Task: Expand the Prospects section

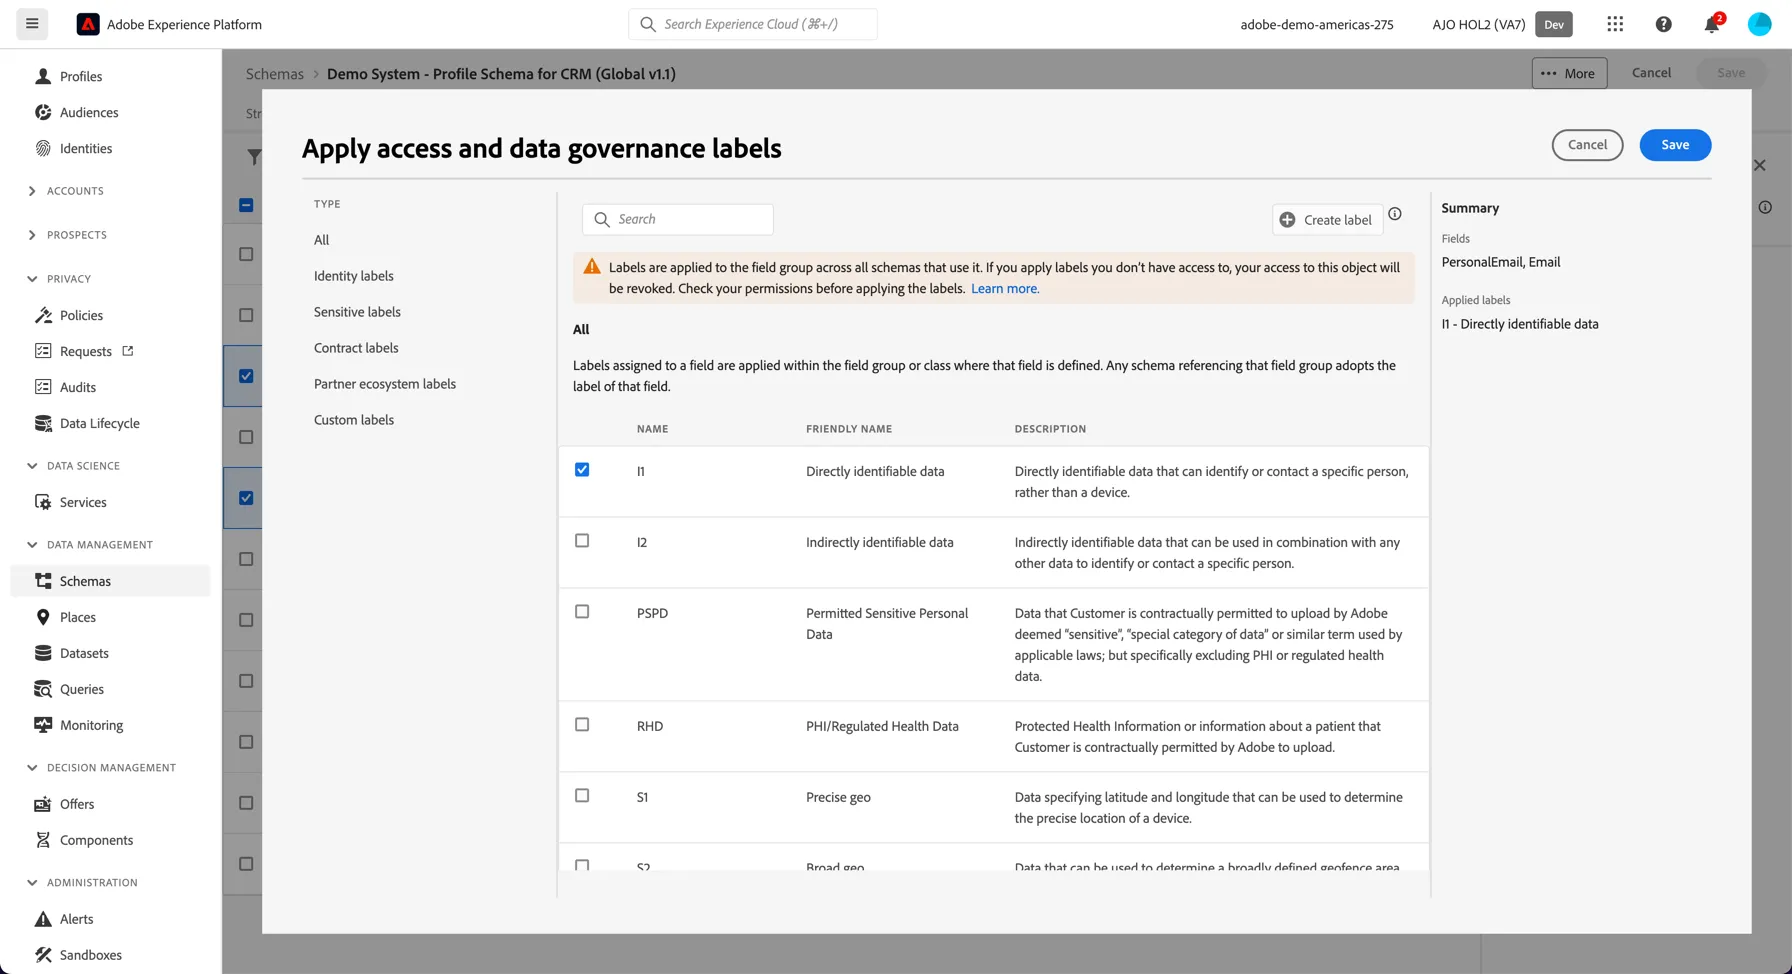Action: click(32, 235)
